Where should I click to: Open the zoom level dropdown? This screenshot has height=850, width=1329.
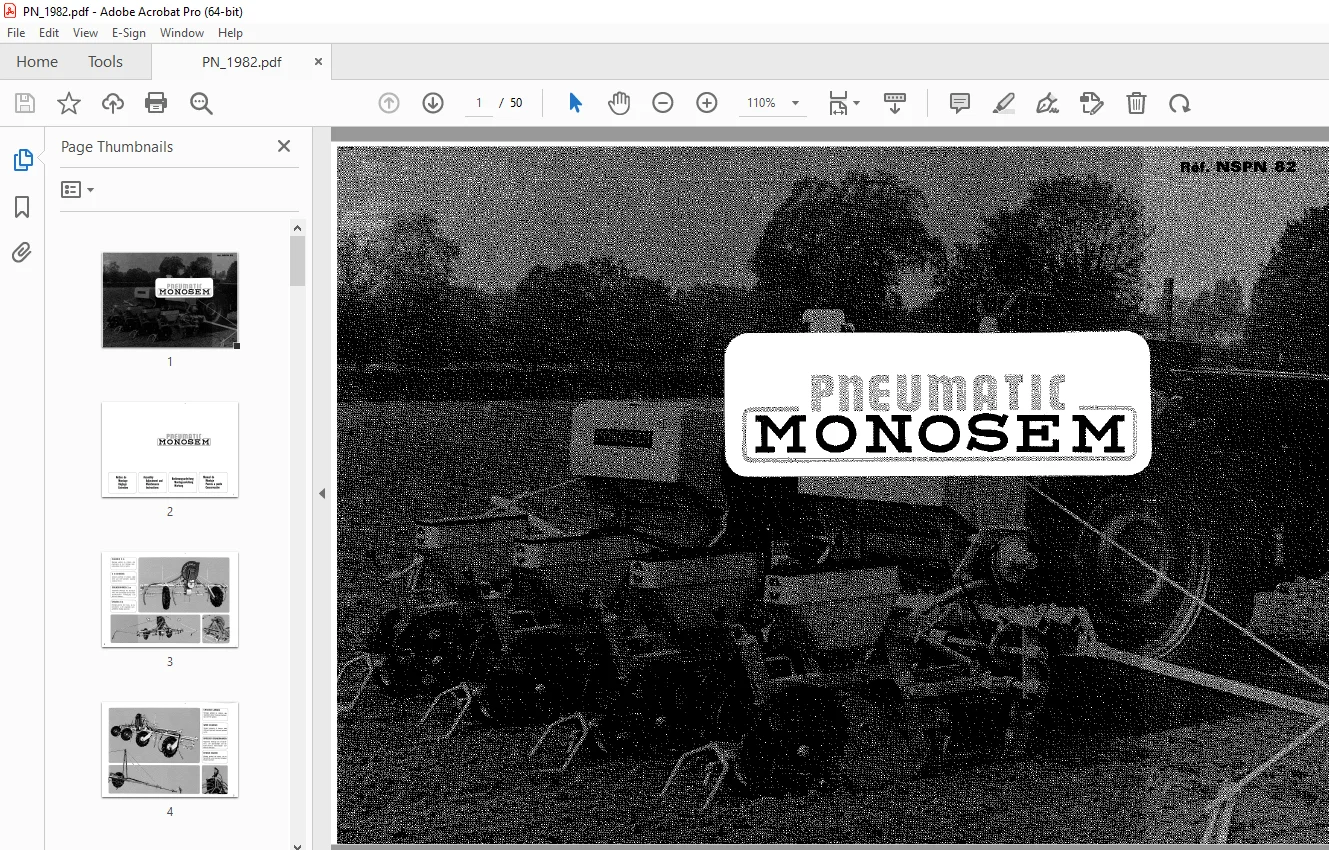[796, 103]
